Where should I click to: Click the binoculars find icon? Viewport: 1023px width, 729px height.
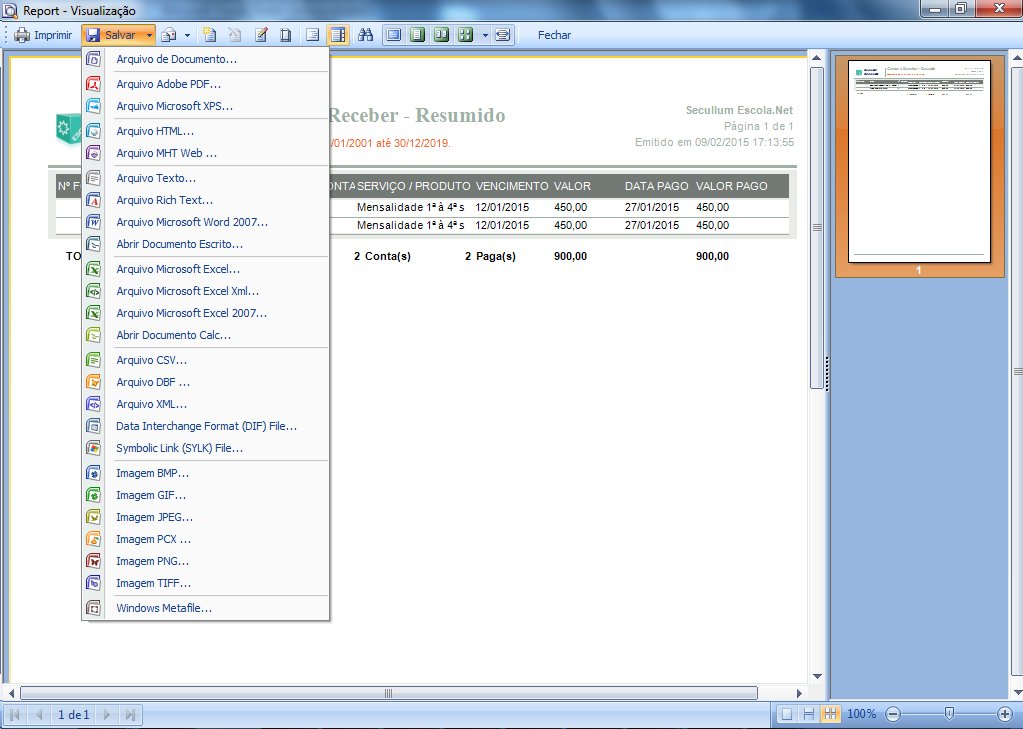tap(365, 35)
